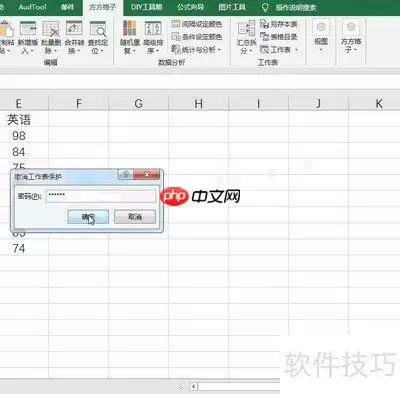
Task: Switch to the 公式向导 tab
Action: click(190, 7)
